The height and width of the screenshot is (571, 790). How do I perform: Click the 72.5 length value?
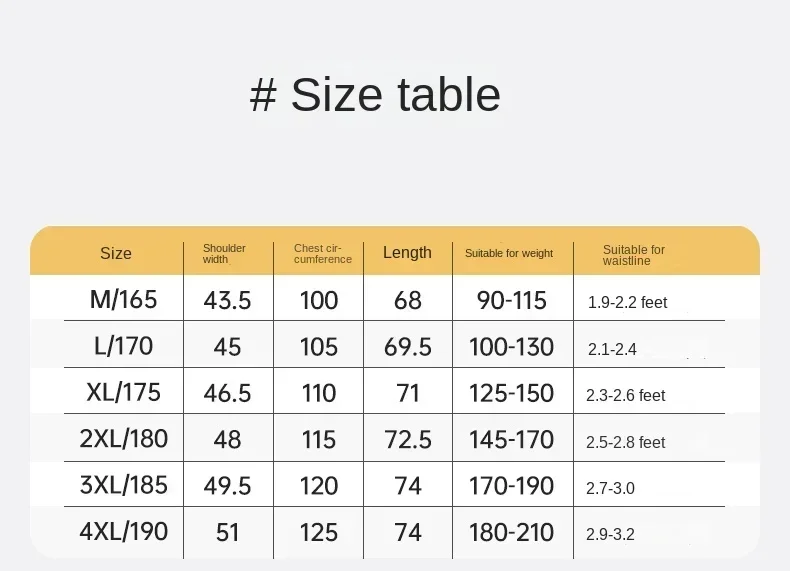click(x=408, y=439)
